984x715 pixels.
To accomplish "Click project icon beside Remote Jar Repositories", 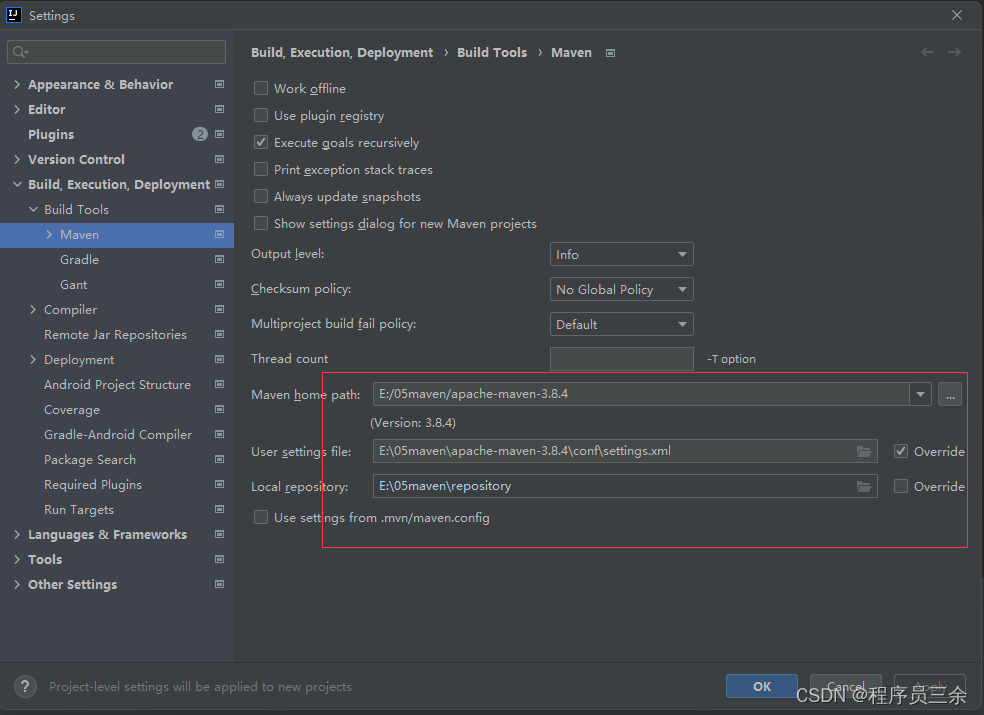I will [x=220, y=335].
